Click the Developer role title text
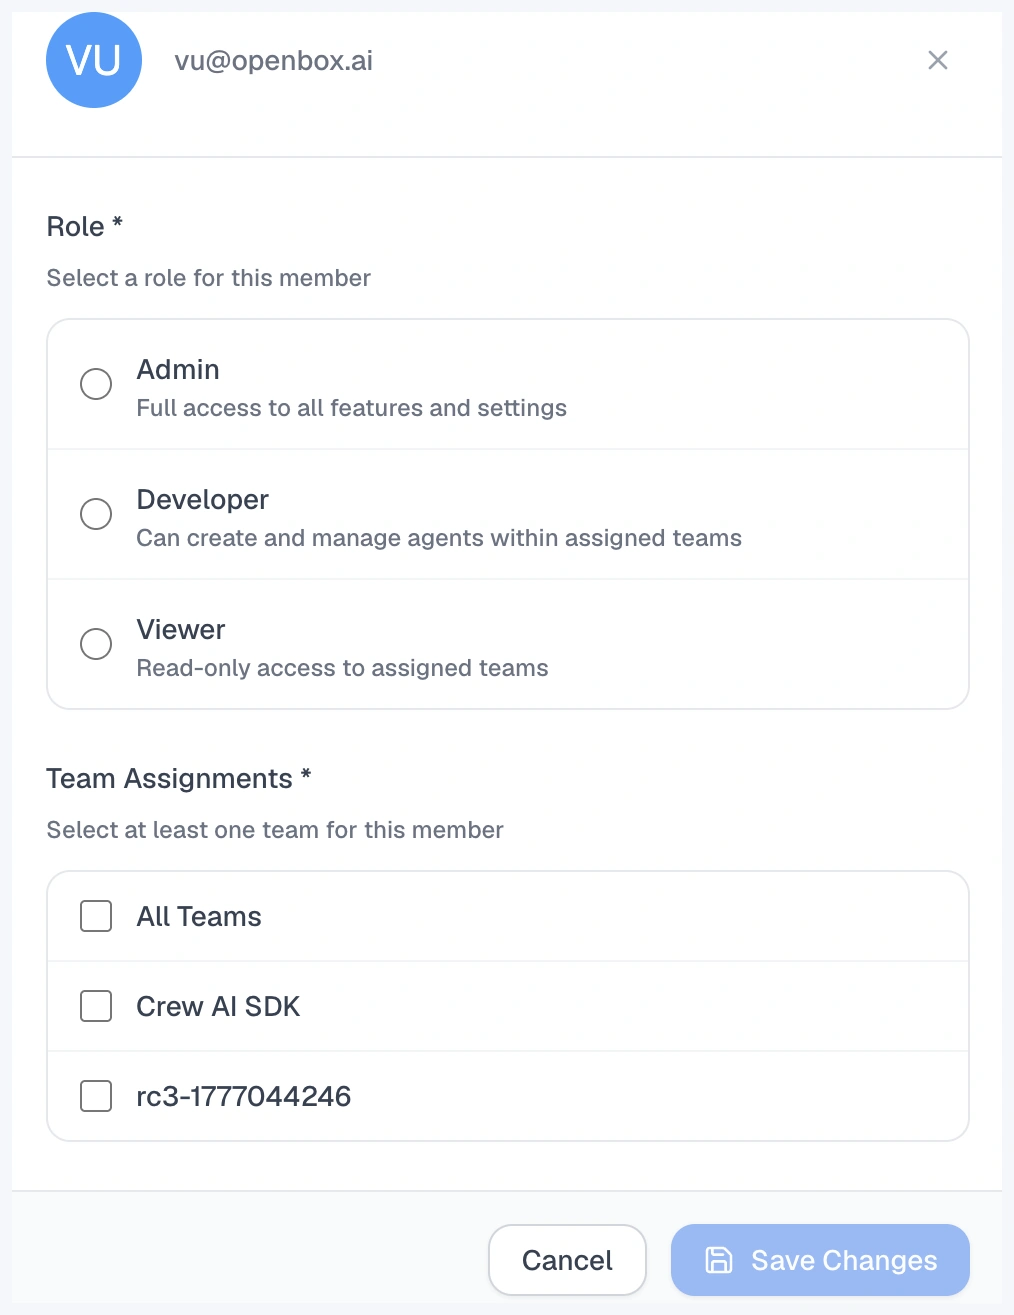This screenshot has width=1014, height=1315. (203, 499)
